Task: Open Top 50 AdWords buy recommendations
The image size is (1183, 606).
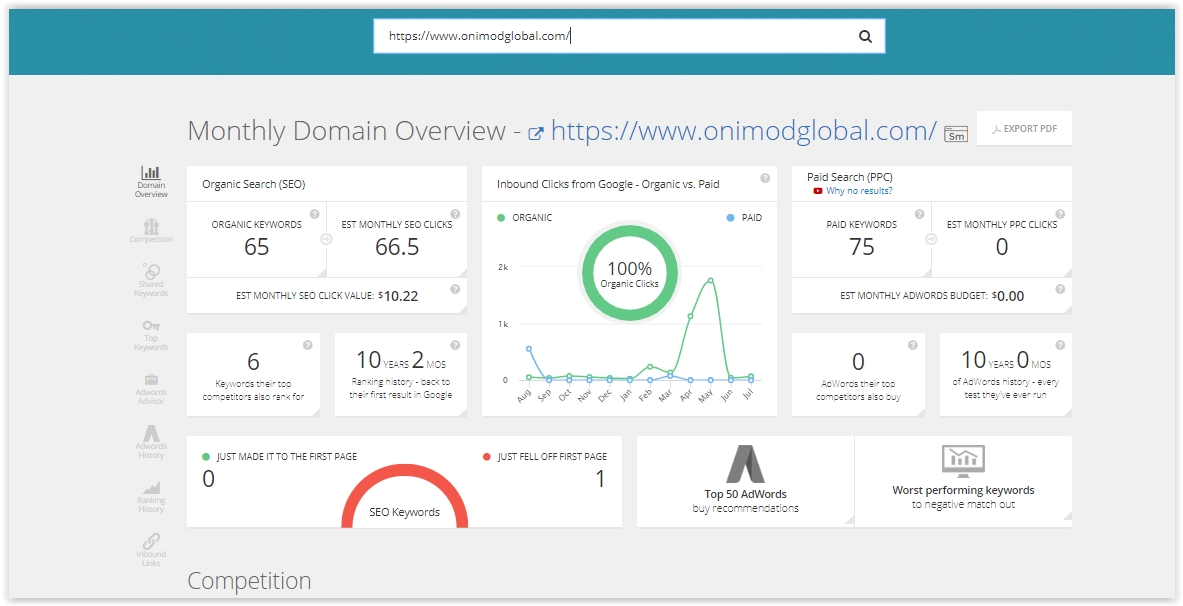Action: pos(745,481)
